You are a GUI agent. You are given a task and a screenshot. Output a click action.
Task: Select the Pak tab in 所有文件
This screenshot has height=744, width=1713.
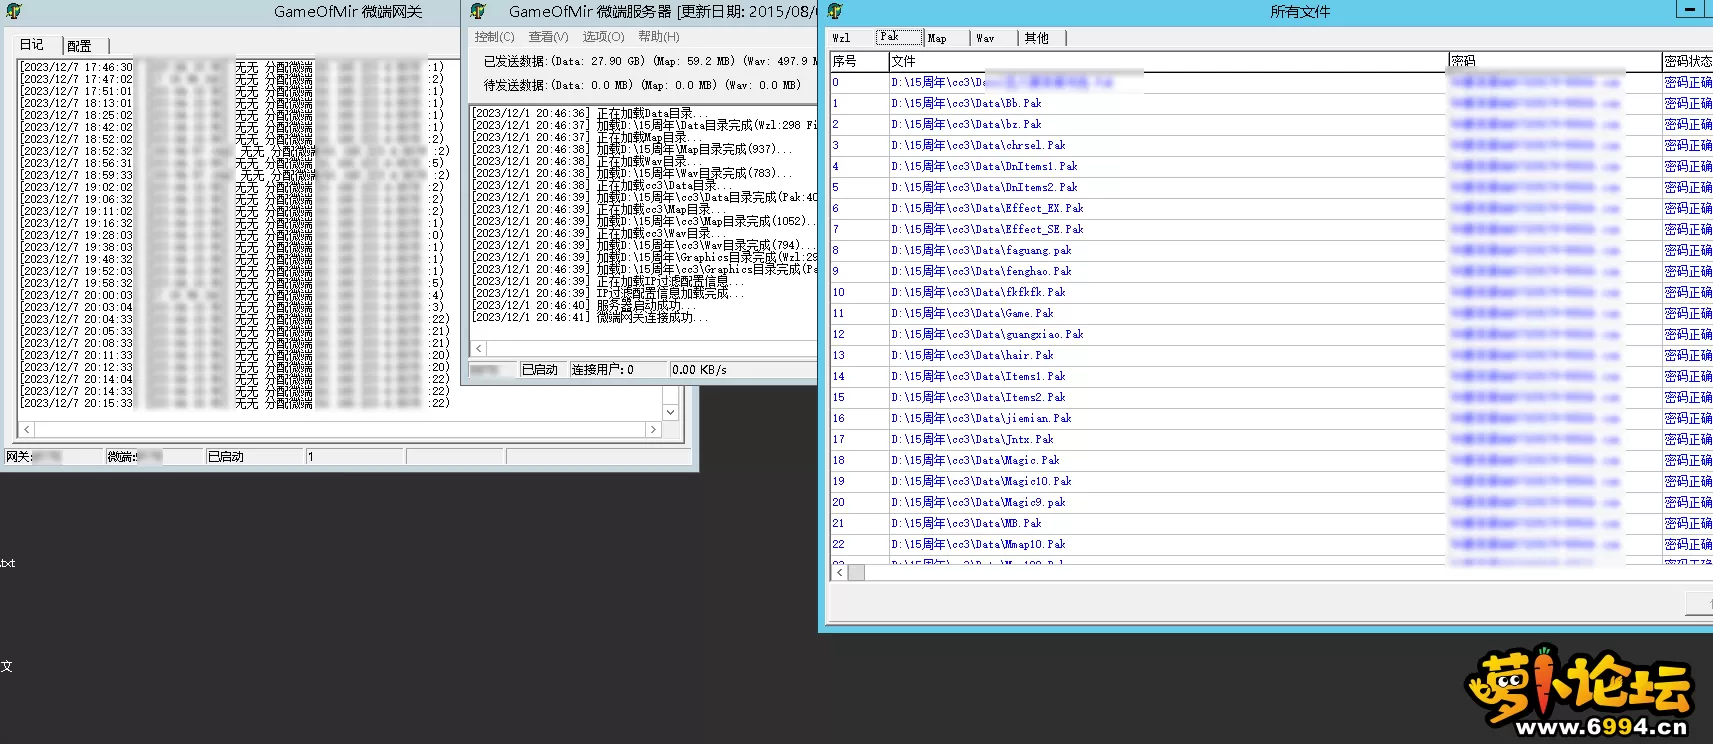click(899, 37)
